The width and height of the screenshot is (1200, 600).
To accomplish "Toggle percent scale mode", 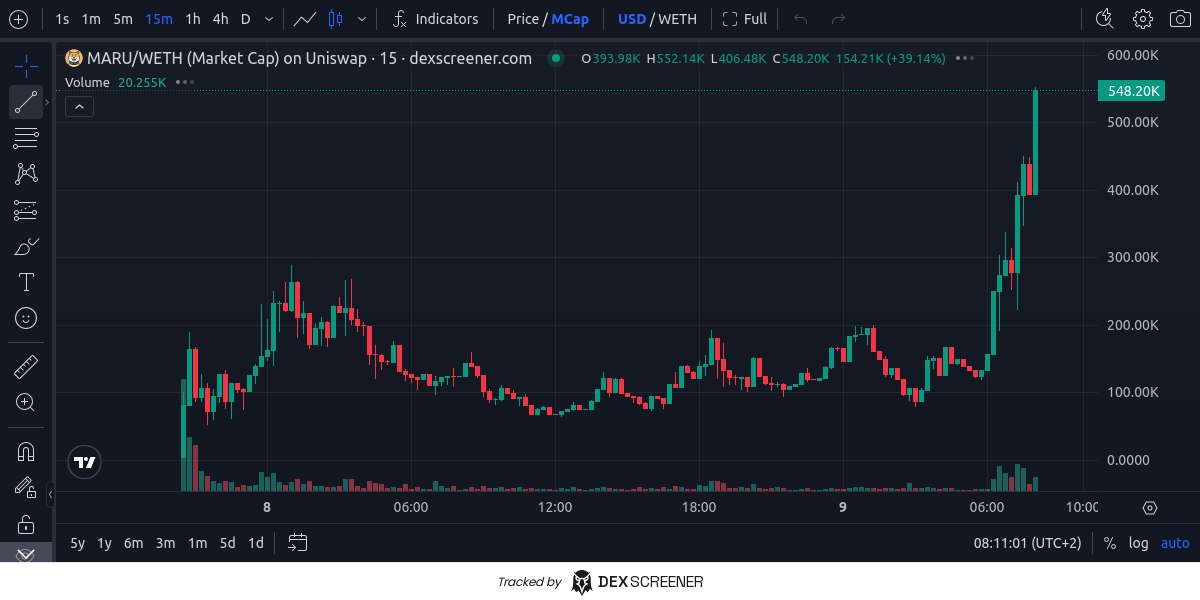I will click(1110, 543).
